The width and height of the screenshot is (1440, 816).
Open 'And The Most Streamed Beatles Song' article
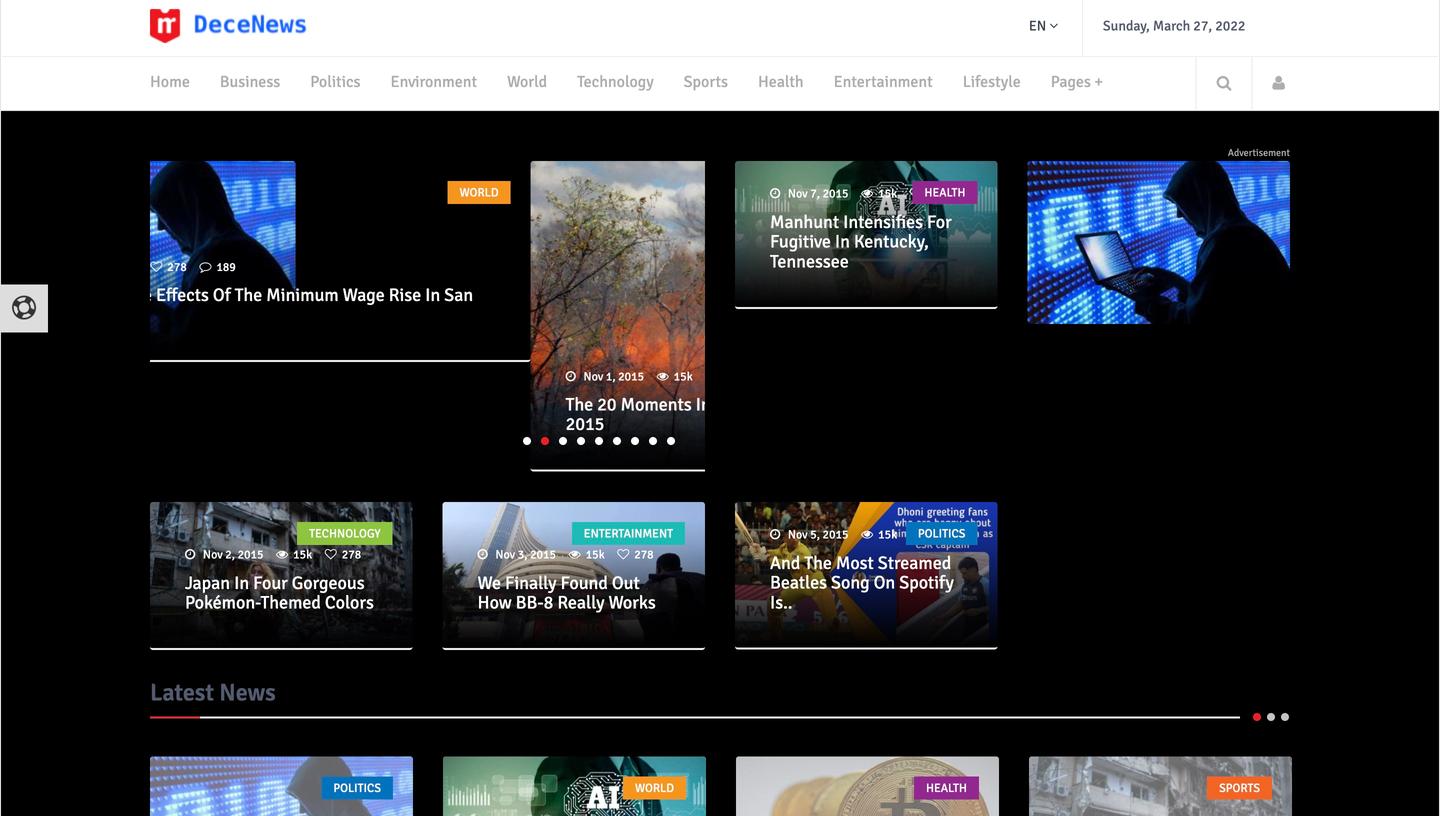point(862,583)
